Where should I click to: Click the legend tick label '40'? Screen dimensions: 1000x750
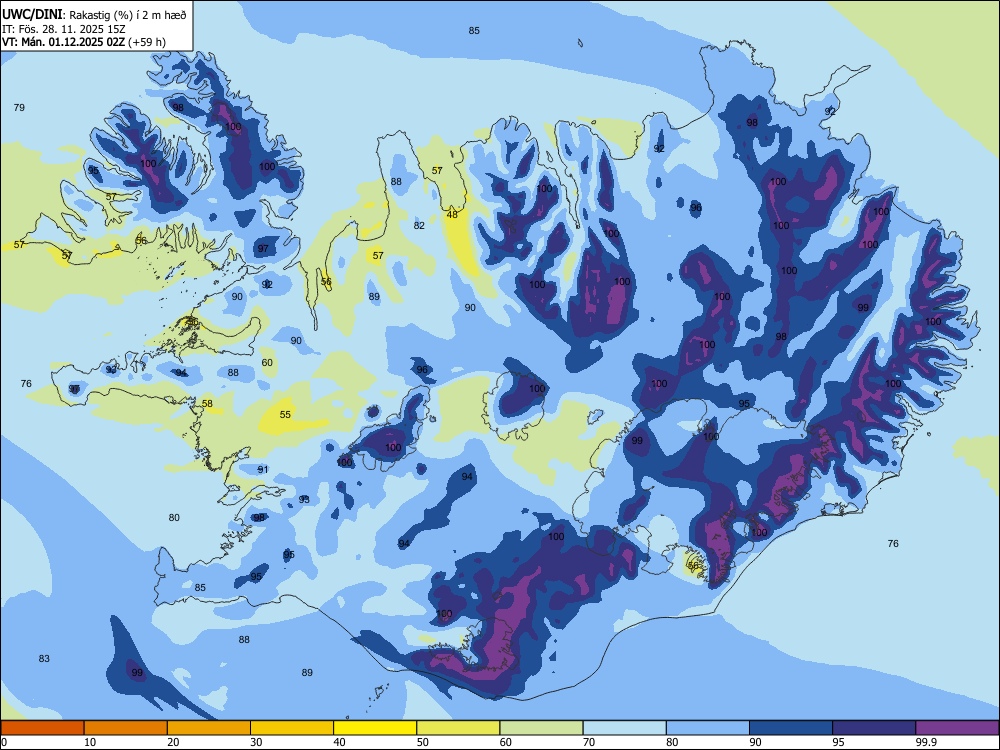coord(339,742)
